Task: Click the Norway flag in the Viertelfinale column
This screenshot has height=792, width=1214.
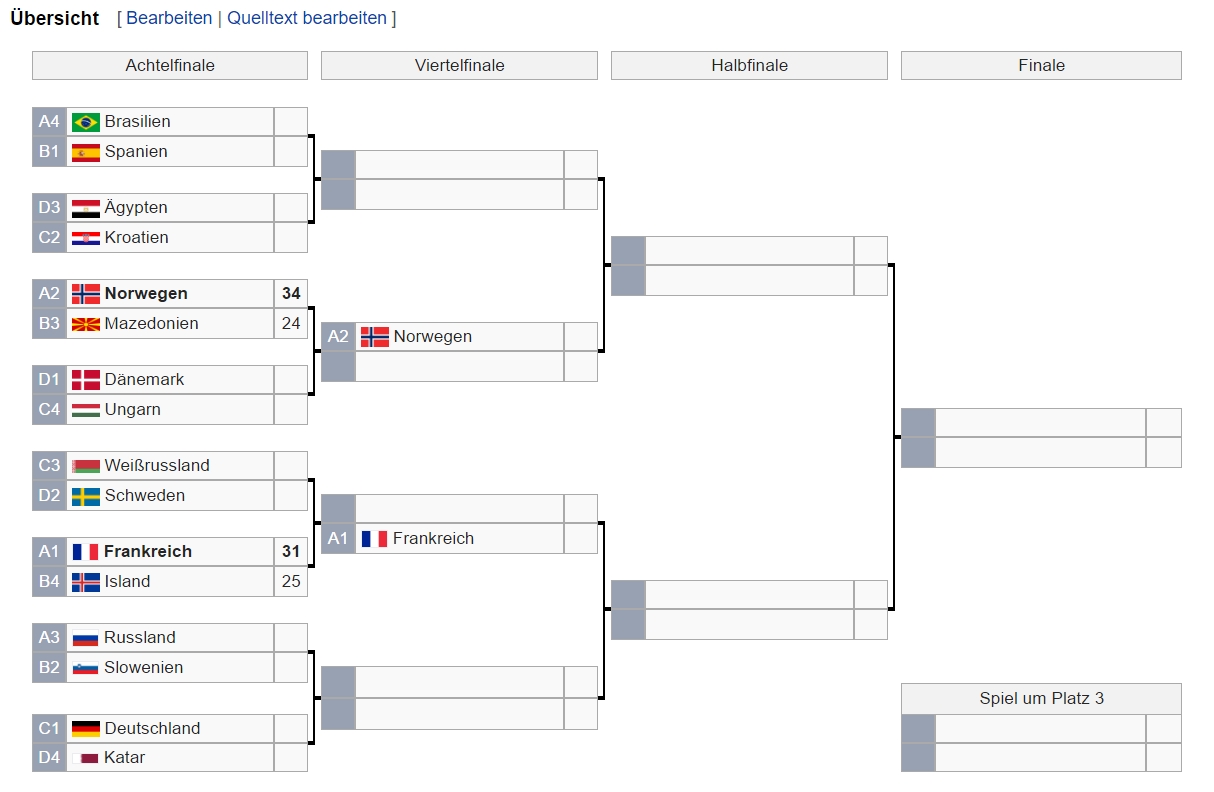Action: point(375,337)
